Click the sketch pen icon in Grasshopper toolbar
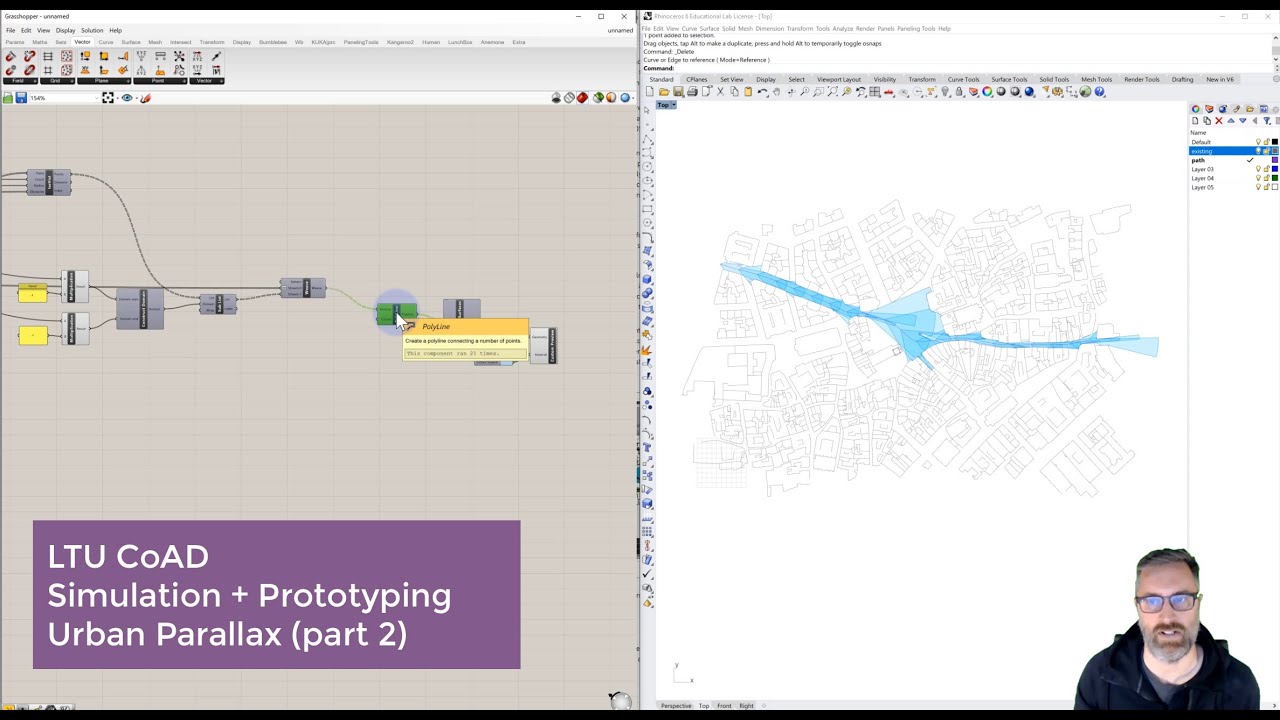The height and width of the screenshot is (720, 1280). tap(146, 98)
